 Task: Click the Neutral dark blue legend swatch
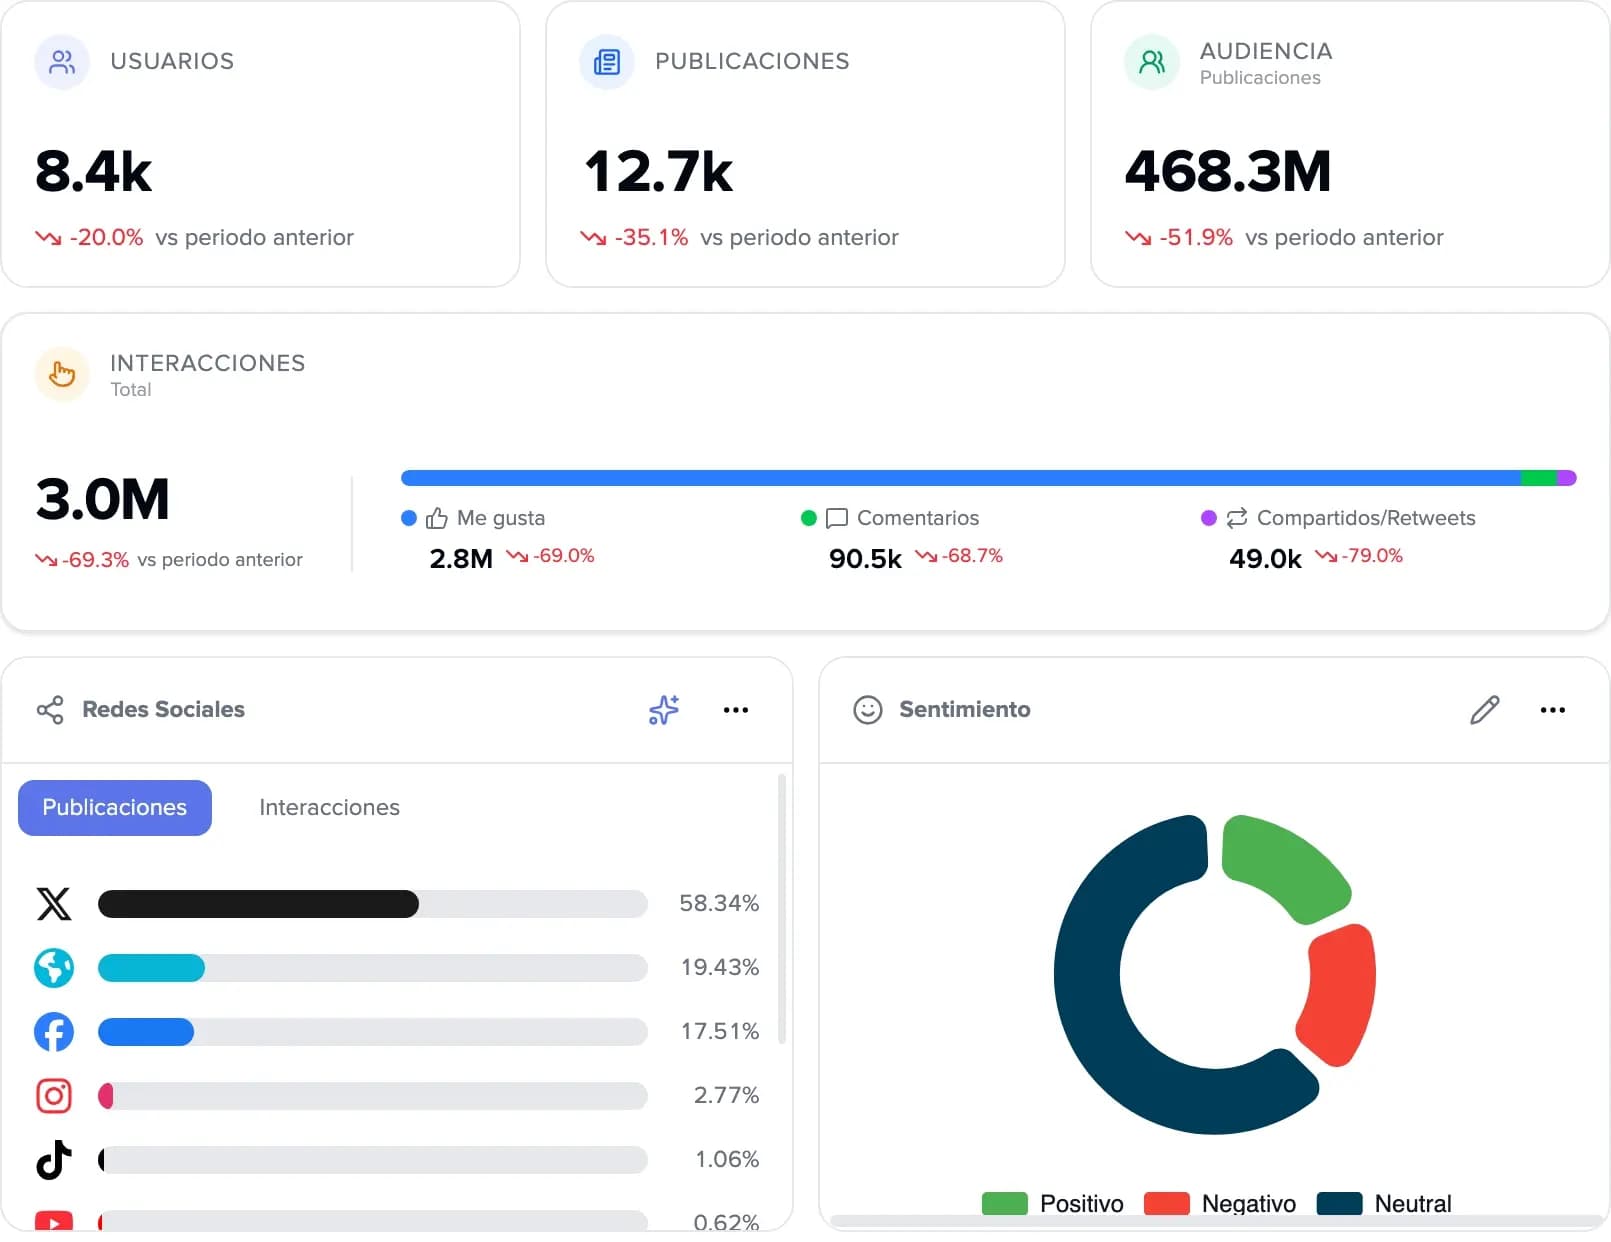[x=1340, y=1203]
